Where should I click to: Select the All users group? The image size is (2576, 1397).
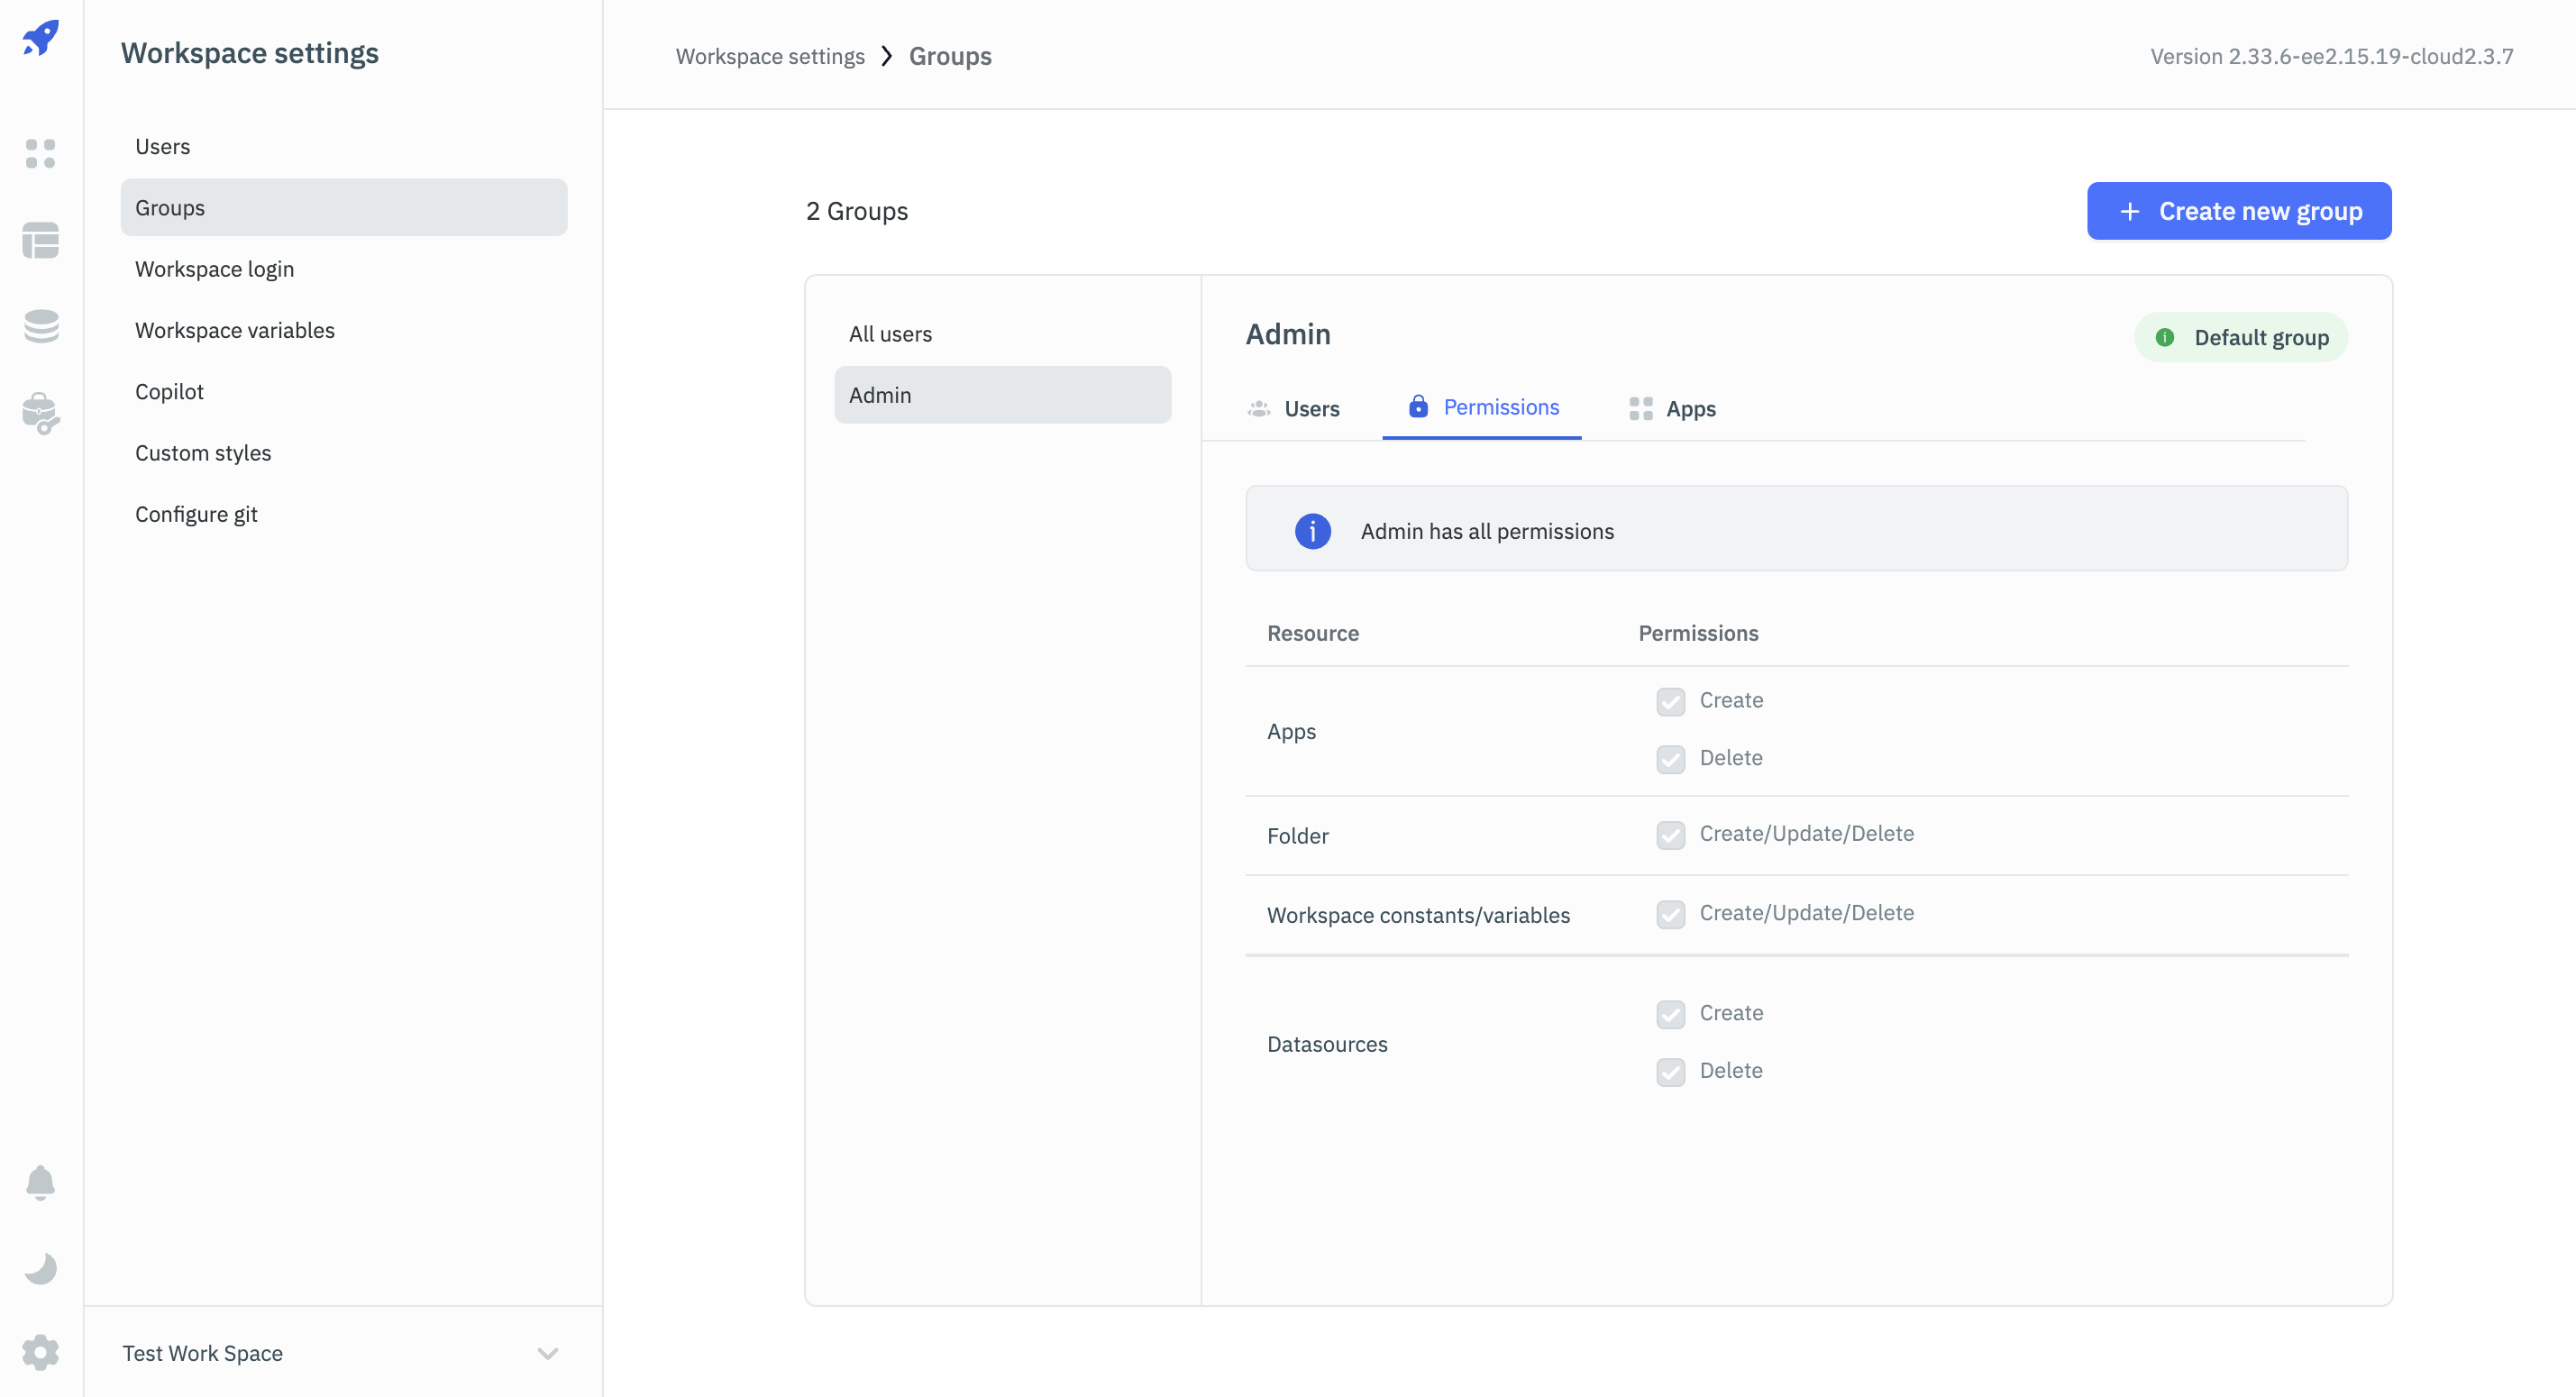(x=890, y=334)
